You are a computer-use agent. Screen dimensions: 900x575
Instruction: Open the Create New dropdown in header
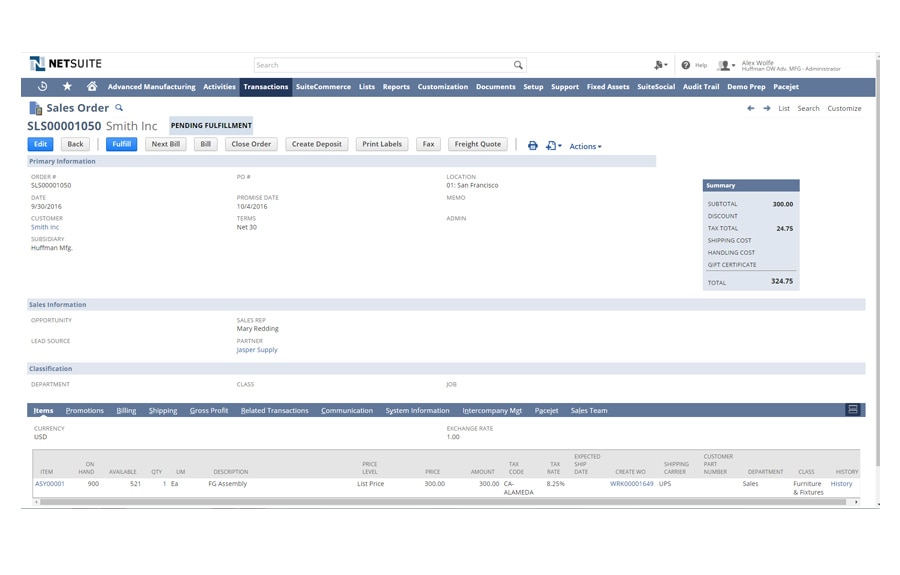point(660,65)
